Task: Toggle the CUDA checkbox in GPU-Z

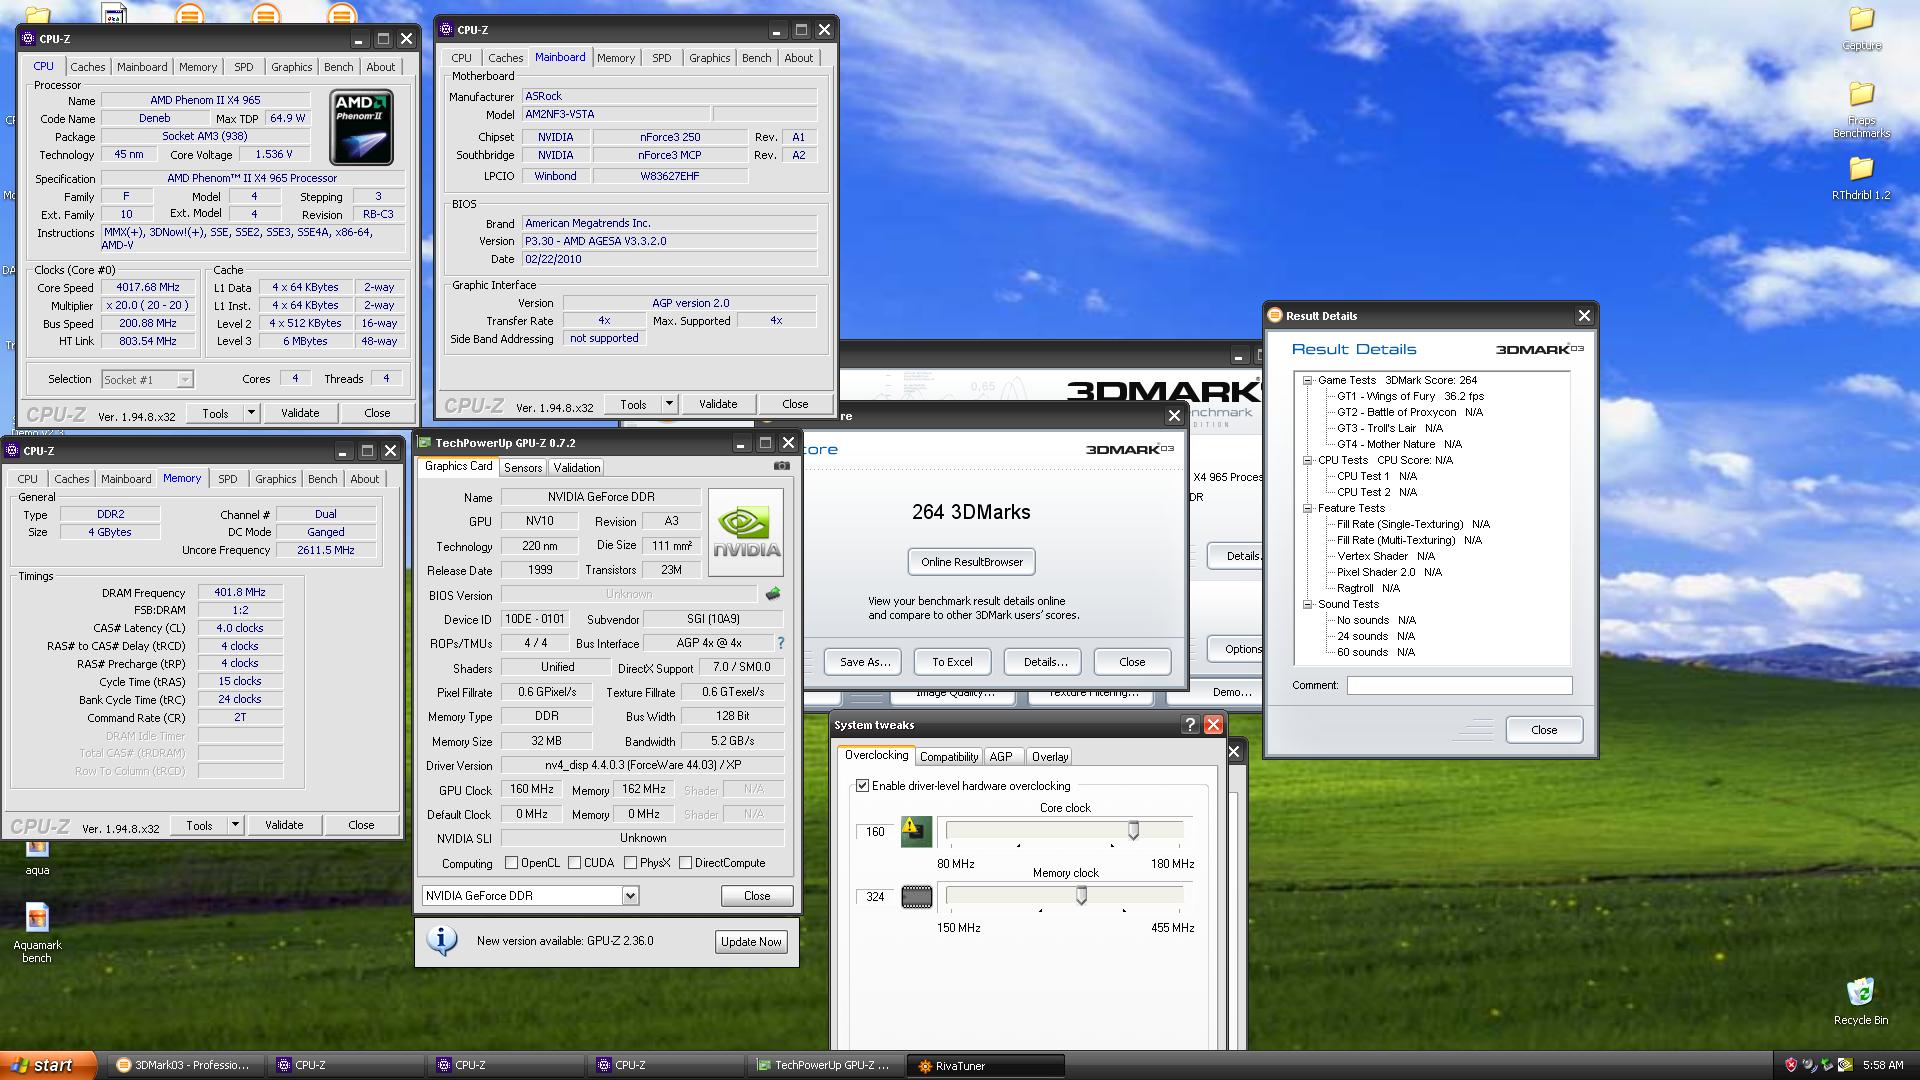Action: click(574, 863)
